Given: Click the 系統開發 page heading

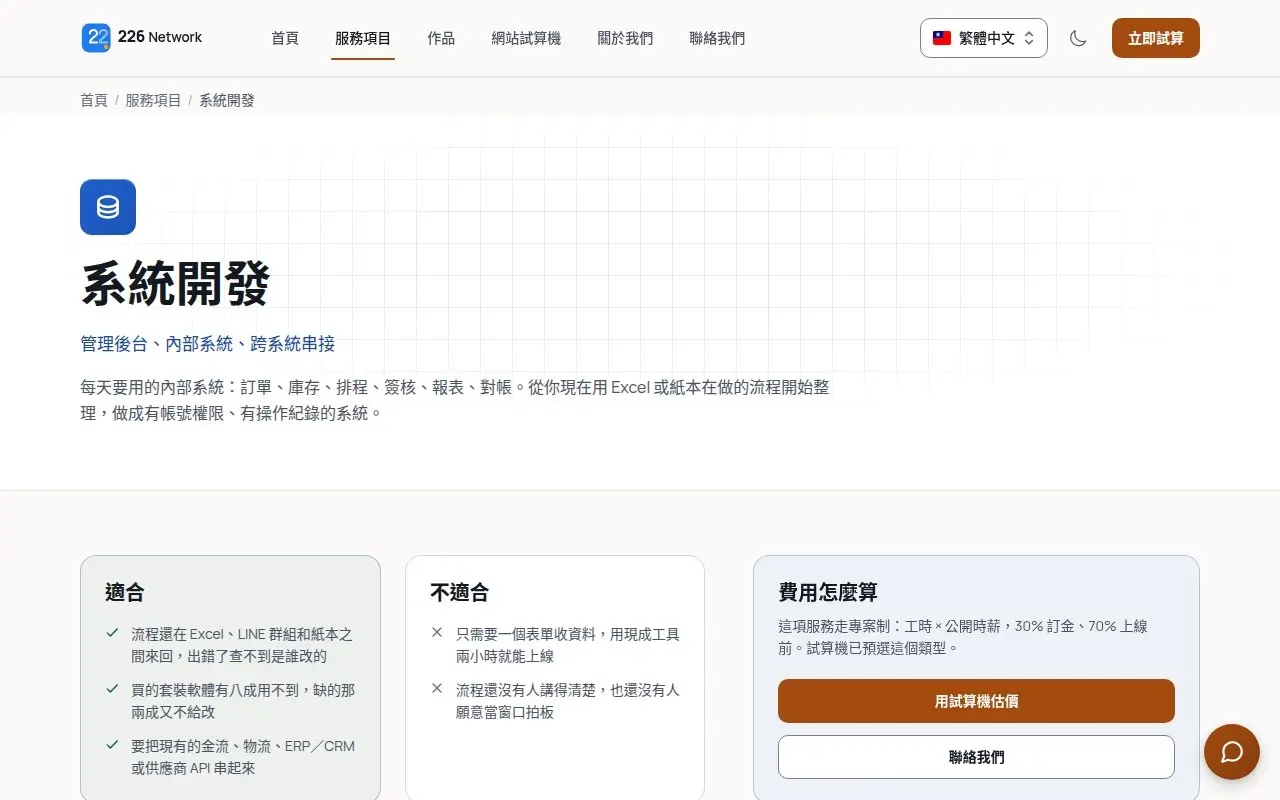Looking at the screenshot, I should (175, 284).
